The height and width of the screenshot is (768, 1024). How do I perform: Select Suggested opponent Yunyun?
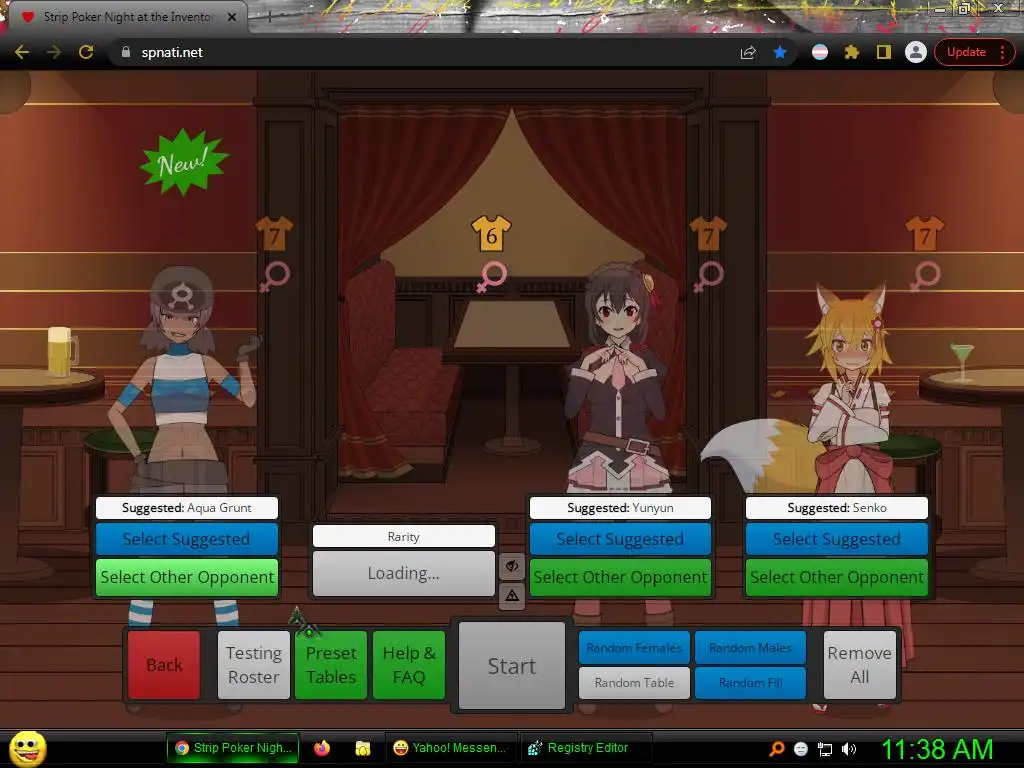pyautogui.click(x=620, y=539)
